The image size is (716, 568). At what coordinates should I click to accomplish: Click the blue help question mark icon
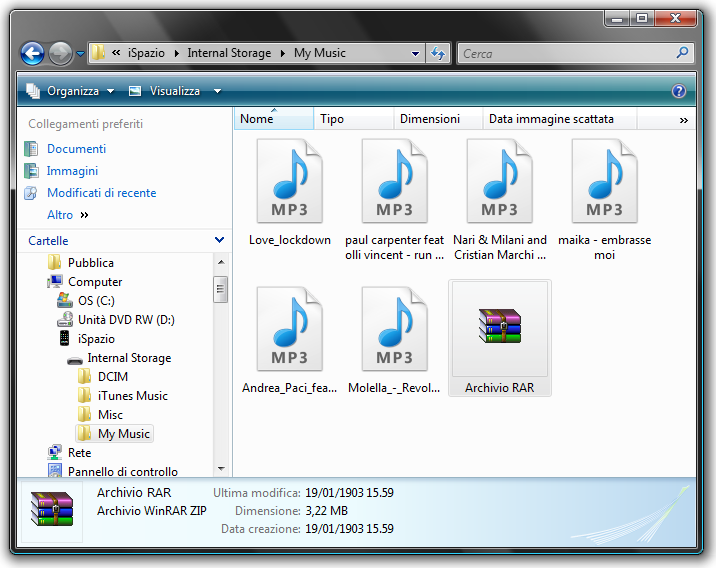click(x=679, y=91)
